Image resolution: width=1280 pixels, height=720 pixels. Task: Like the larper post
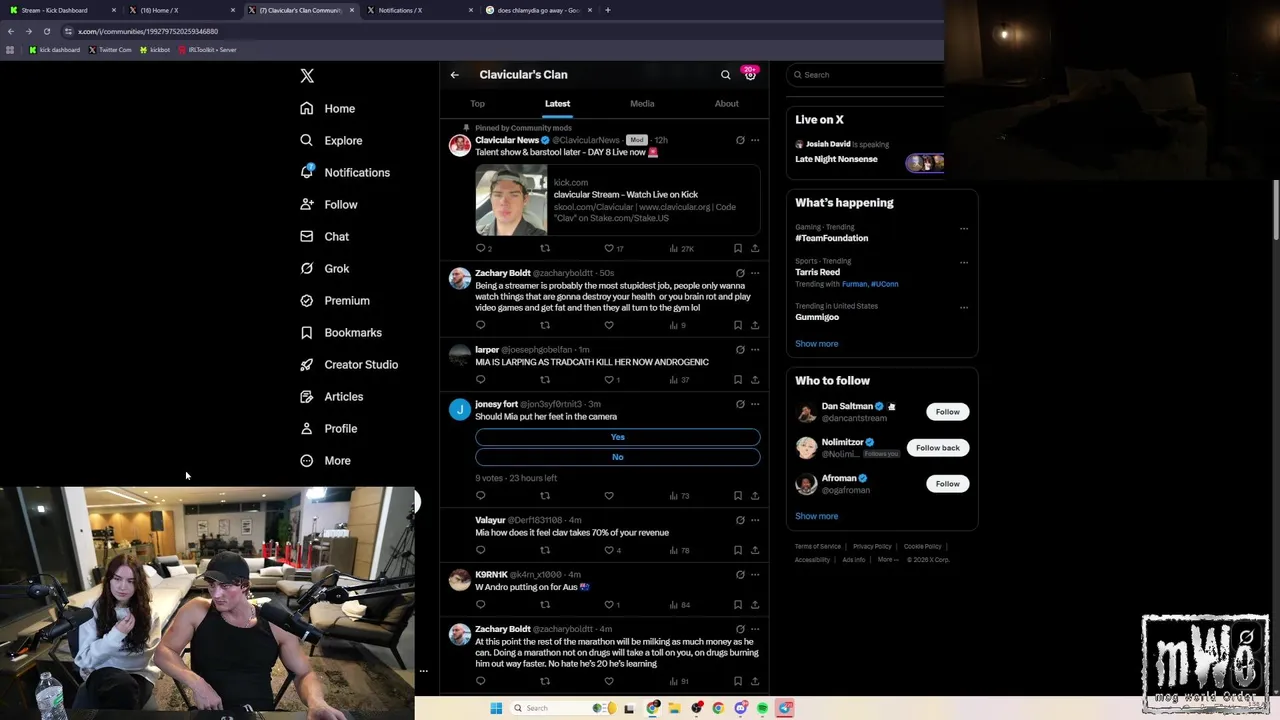tap(612, 380)
